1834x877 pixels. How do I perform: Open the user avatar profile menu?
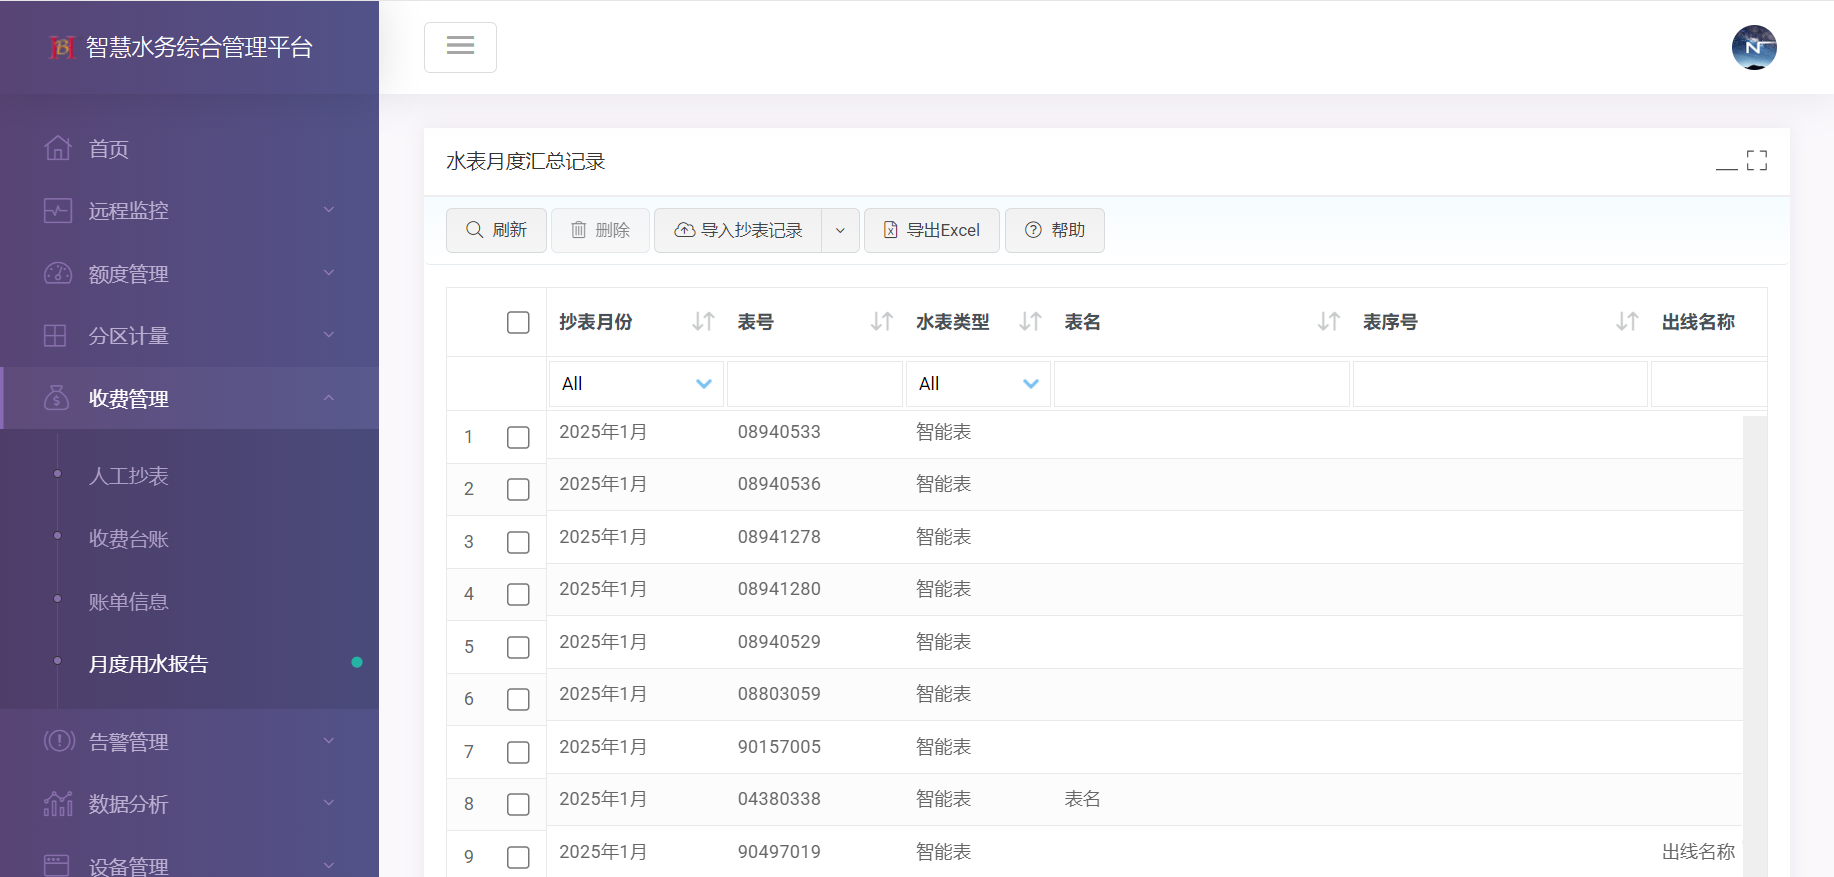click(1753, 47)
